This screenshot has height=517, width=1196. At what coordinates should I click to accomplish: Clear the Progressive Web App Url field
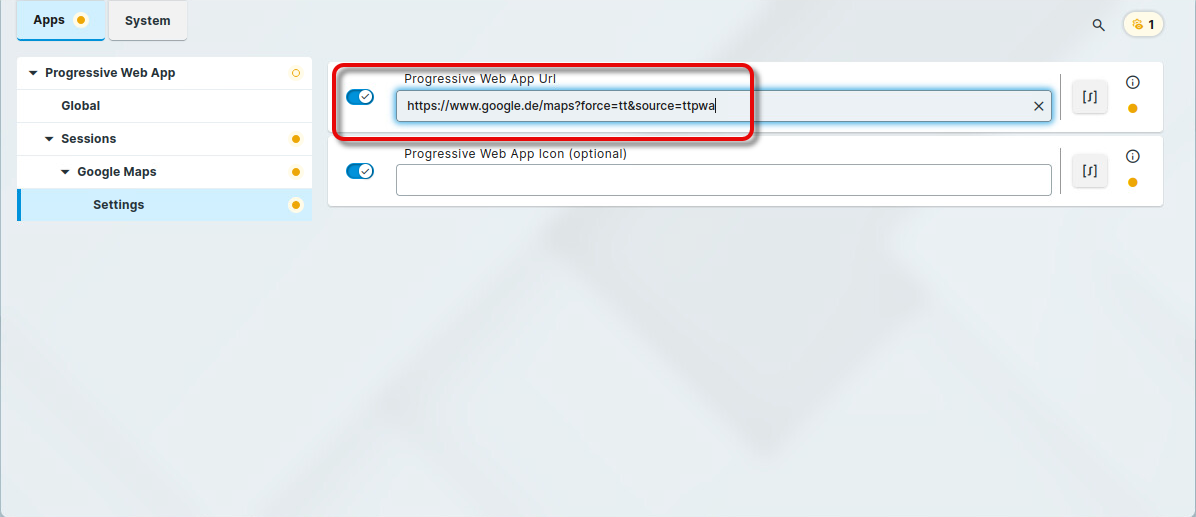point(1038,106)
